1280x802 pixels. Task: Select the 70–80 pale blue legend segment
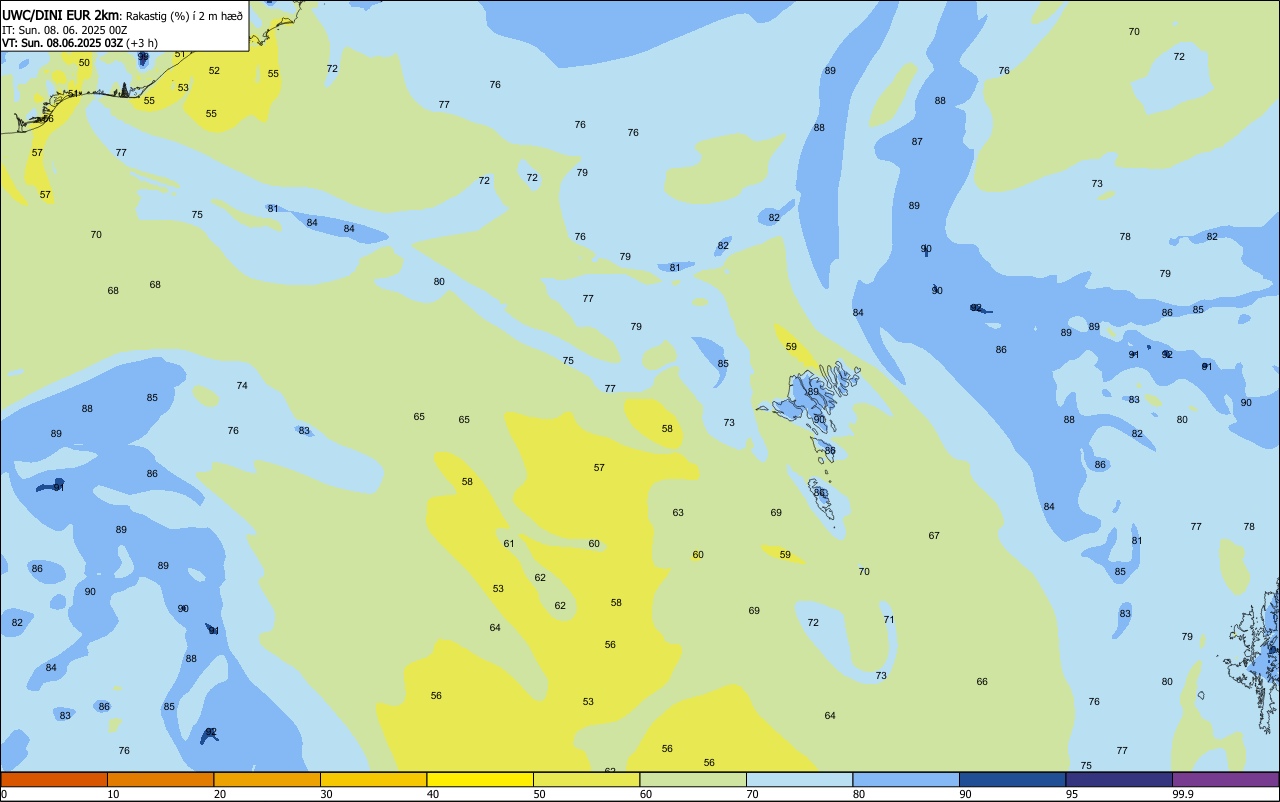(x=800, y=779)
